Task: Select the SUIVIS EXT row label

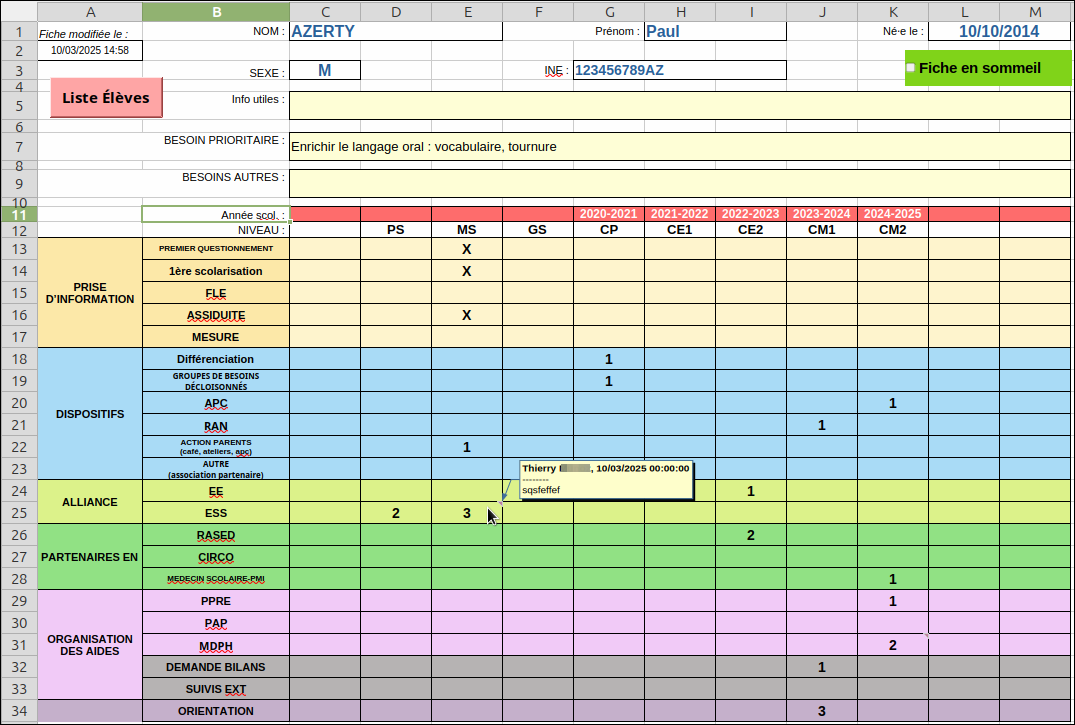Action: [216, 689]
